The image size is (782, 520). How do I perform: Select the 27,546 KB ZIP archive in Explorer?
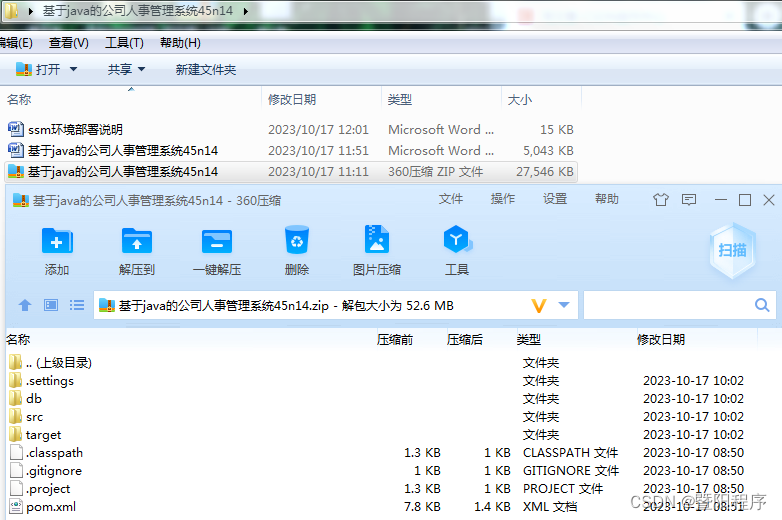click(x=290, y=172)
